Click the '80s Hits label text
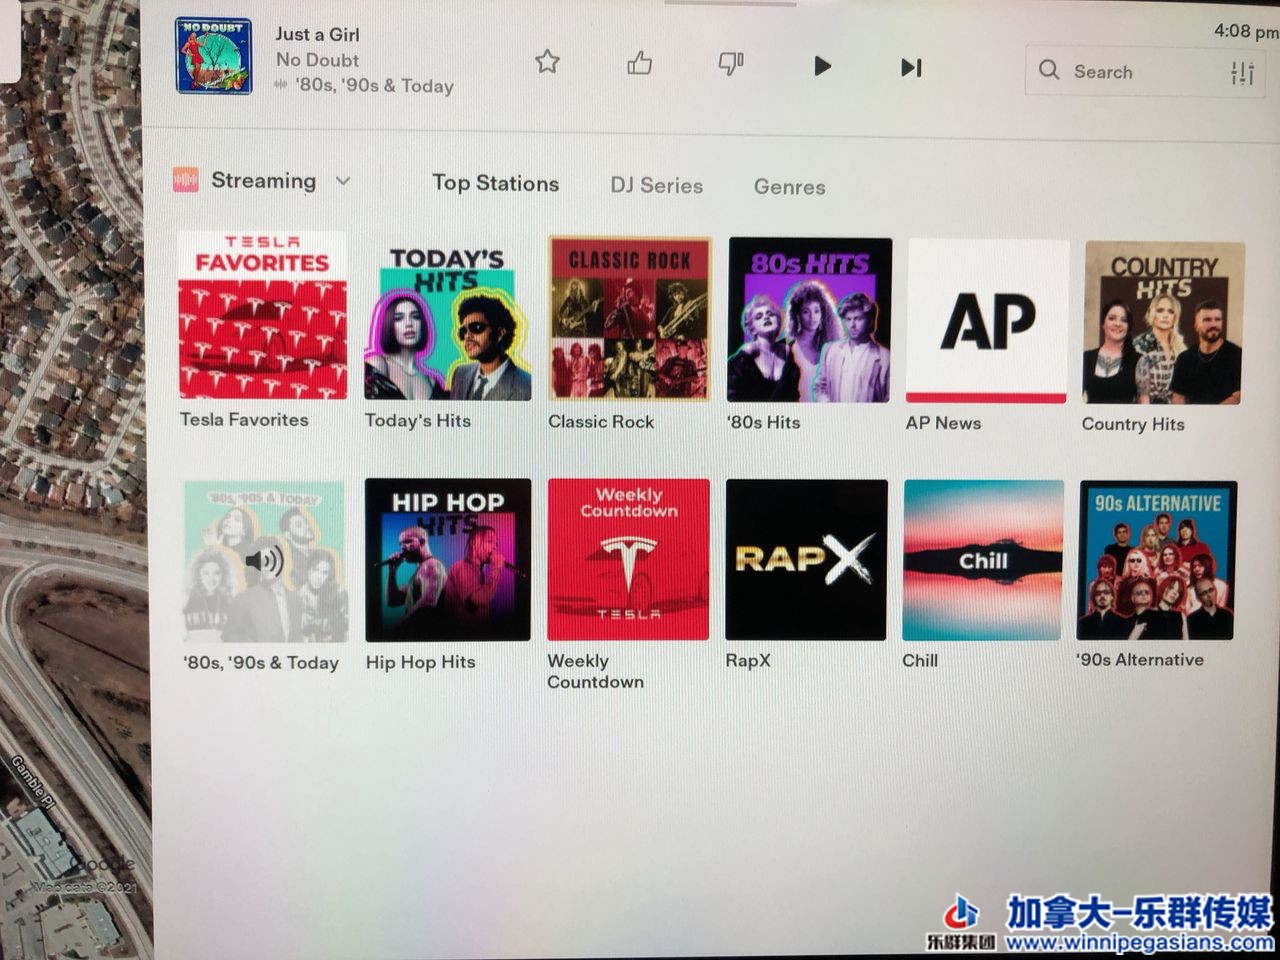 click(x=764, y=422)
